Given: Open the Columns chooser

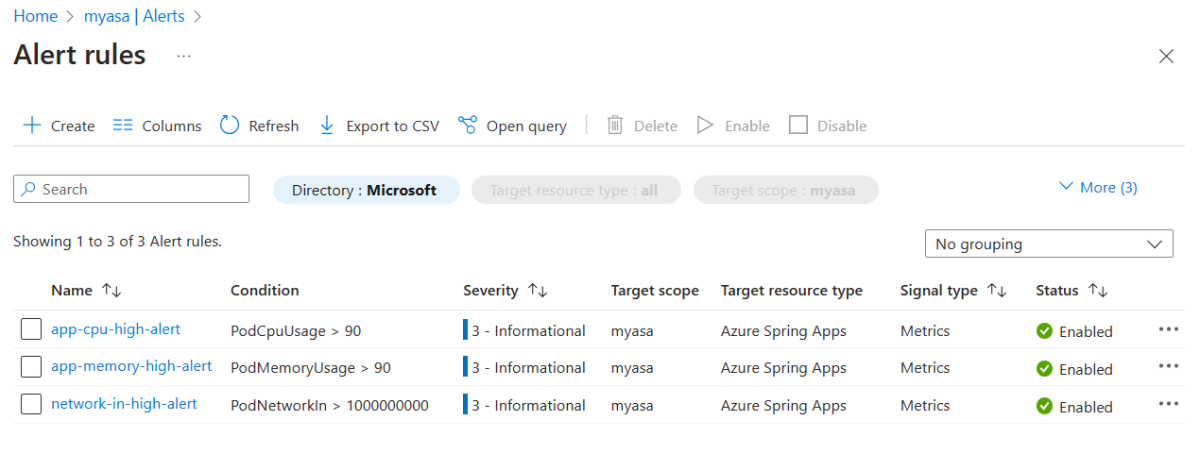Looking at the screenshot, I should tap(157, 125).
